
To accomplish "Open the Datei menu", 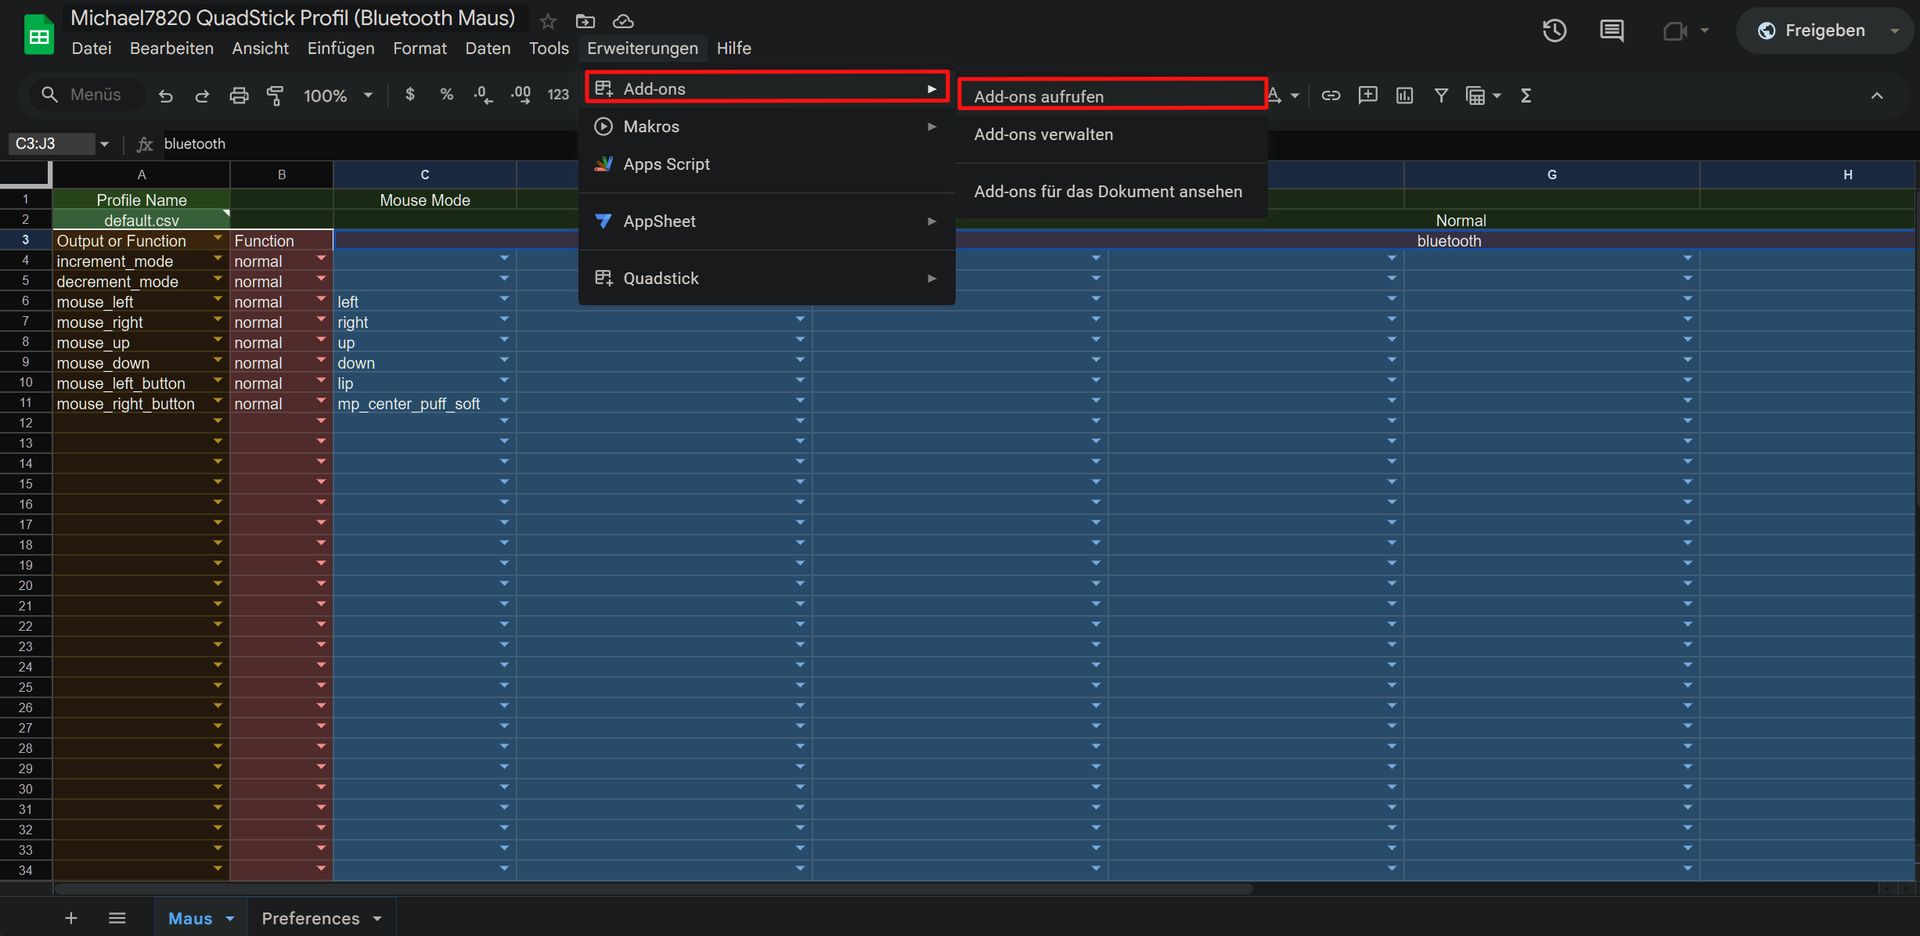I will (91, 48).
